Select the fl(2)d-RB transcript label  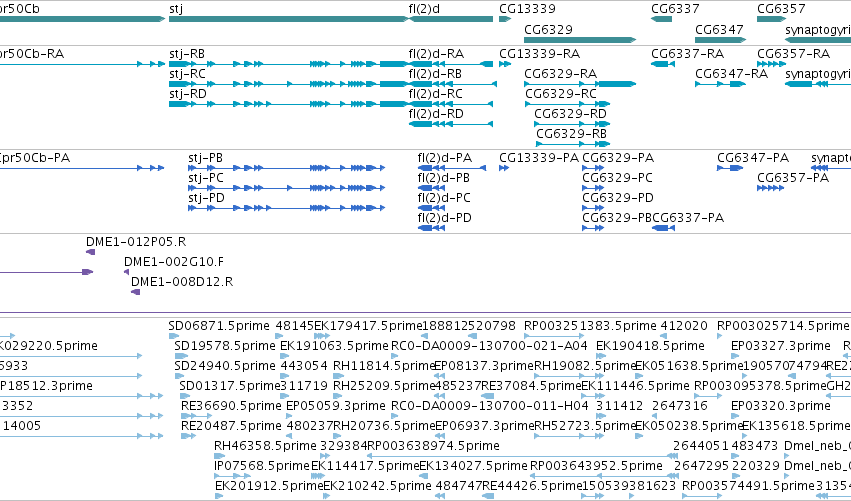435,74
